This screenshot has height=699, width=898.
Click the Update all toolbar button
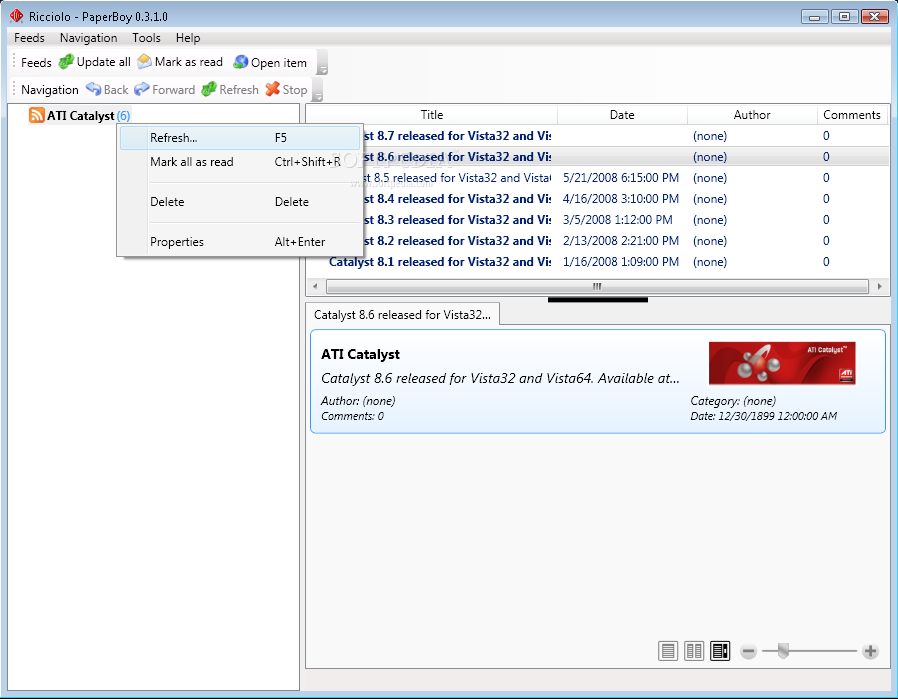[x=95, y=62]
